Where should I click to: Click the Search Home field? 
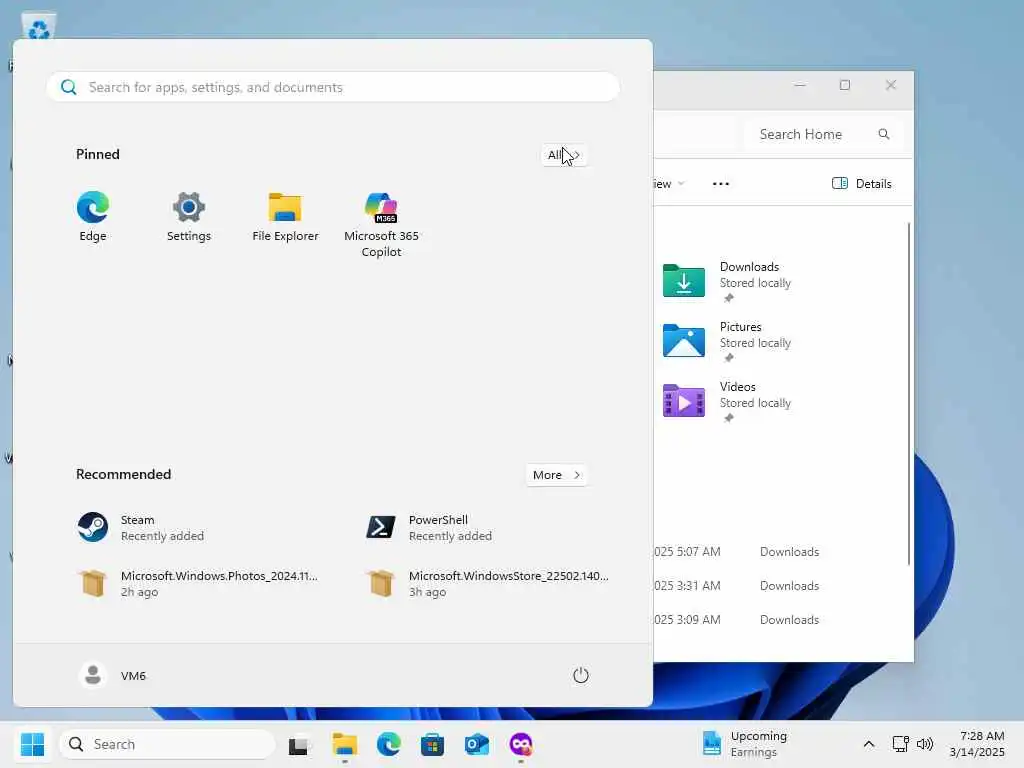[824, 134]
